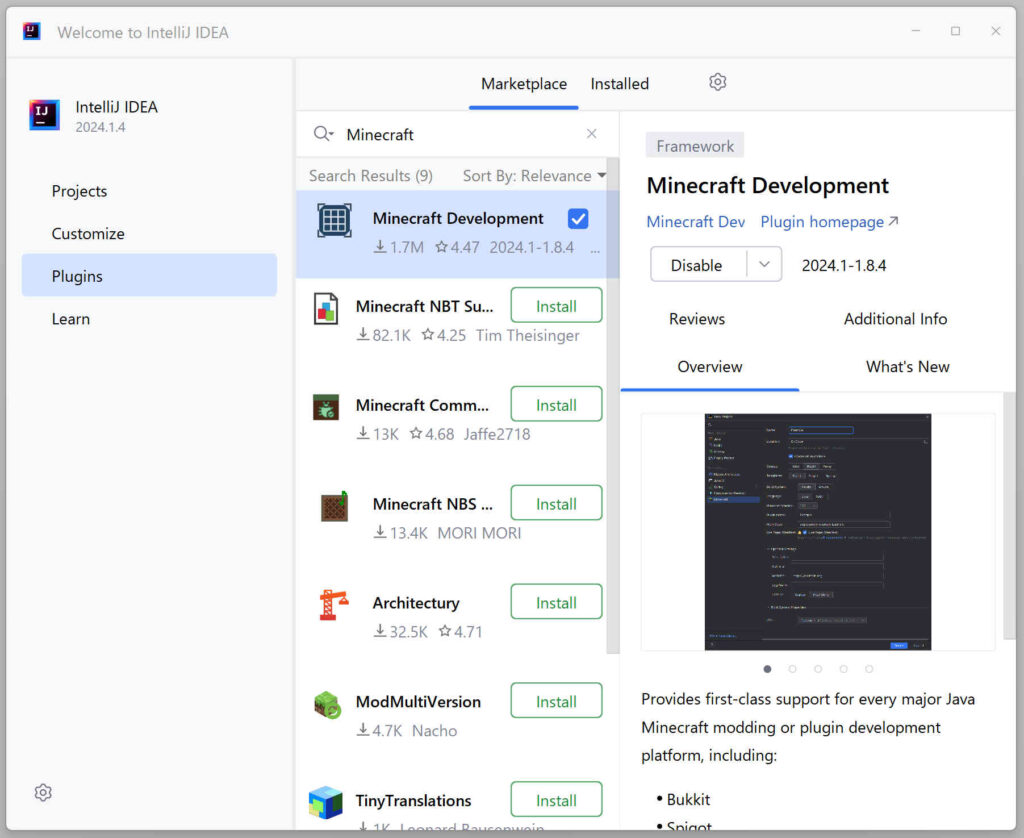Image resolution: width=1024 pixels, height=838 pixels.
Task: Install the Minecraft Commands plugin
Action: tap(556, 404)
